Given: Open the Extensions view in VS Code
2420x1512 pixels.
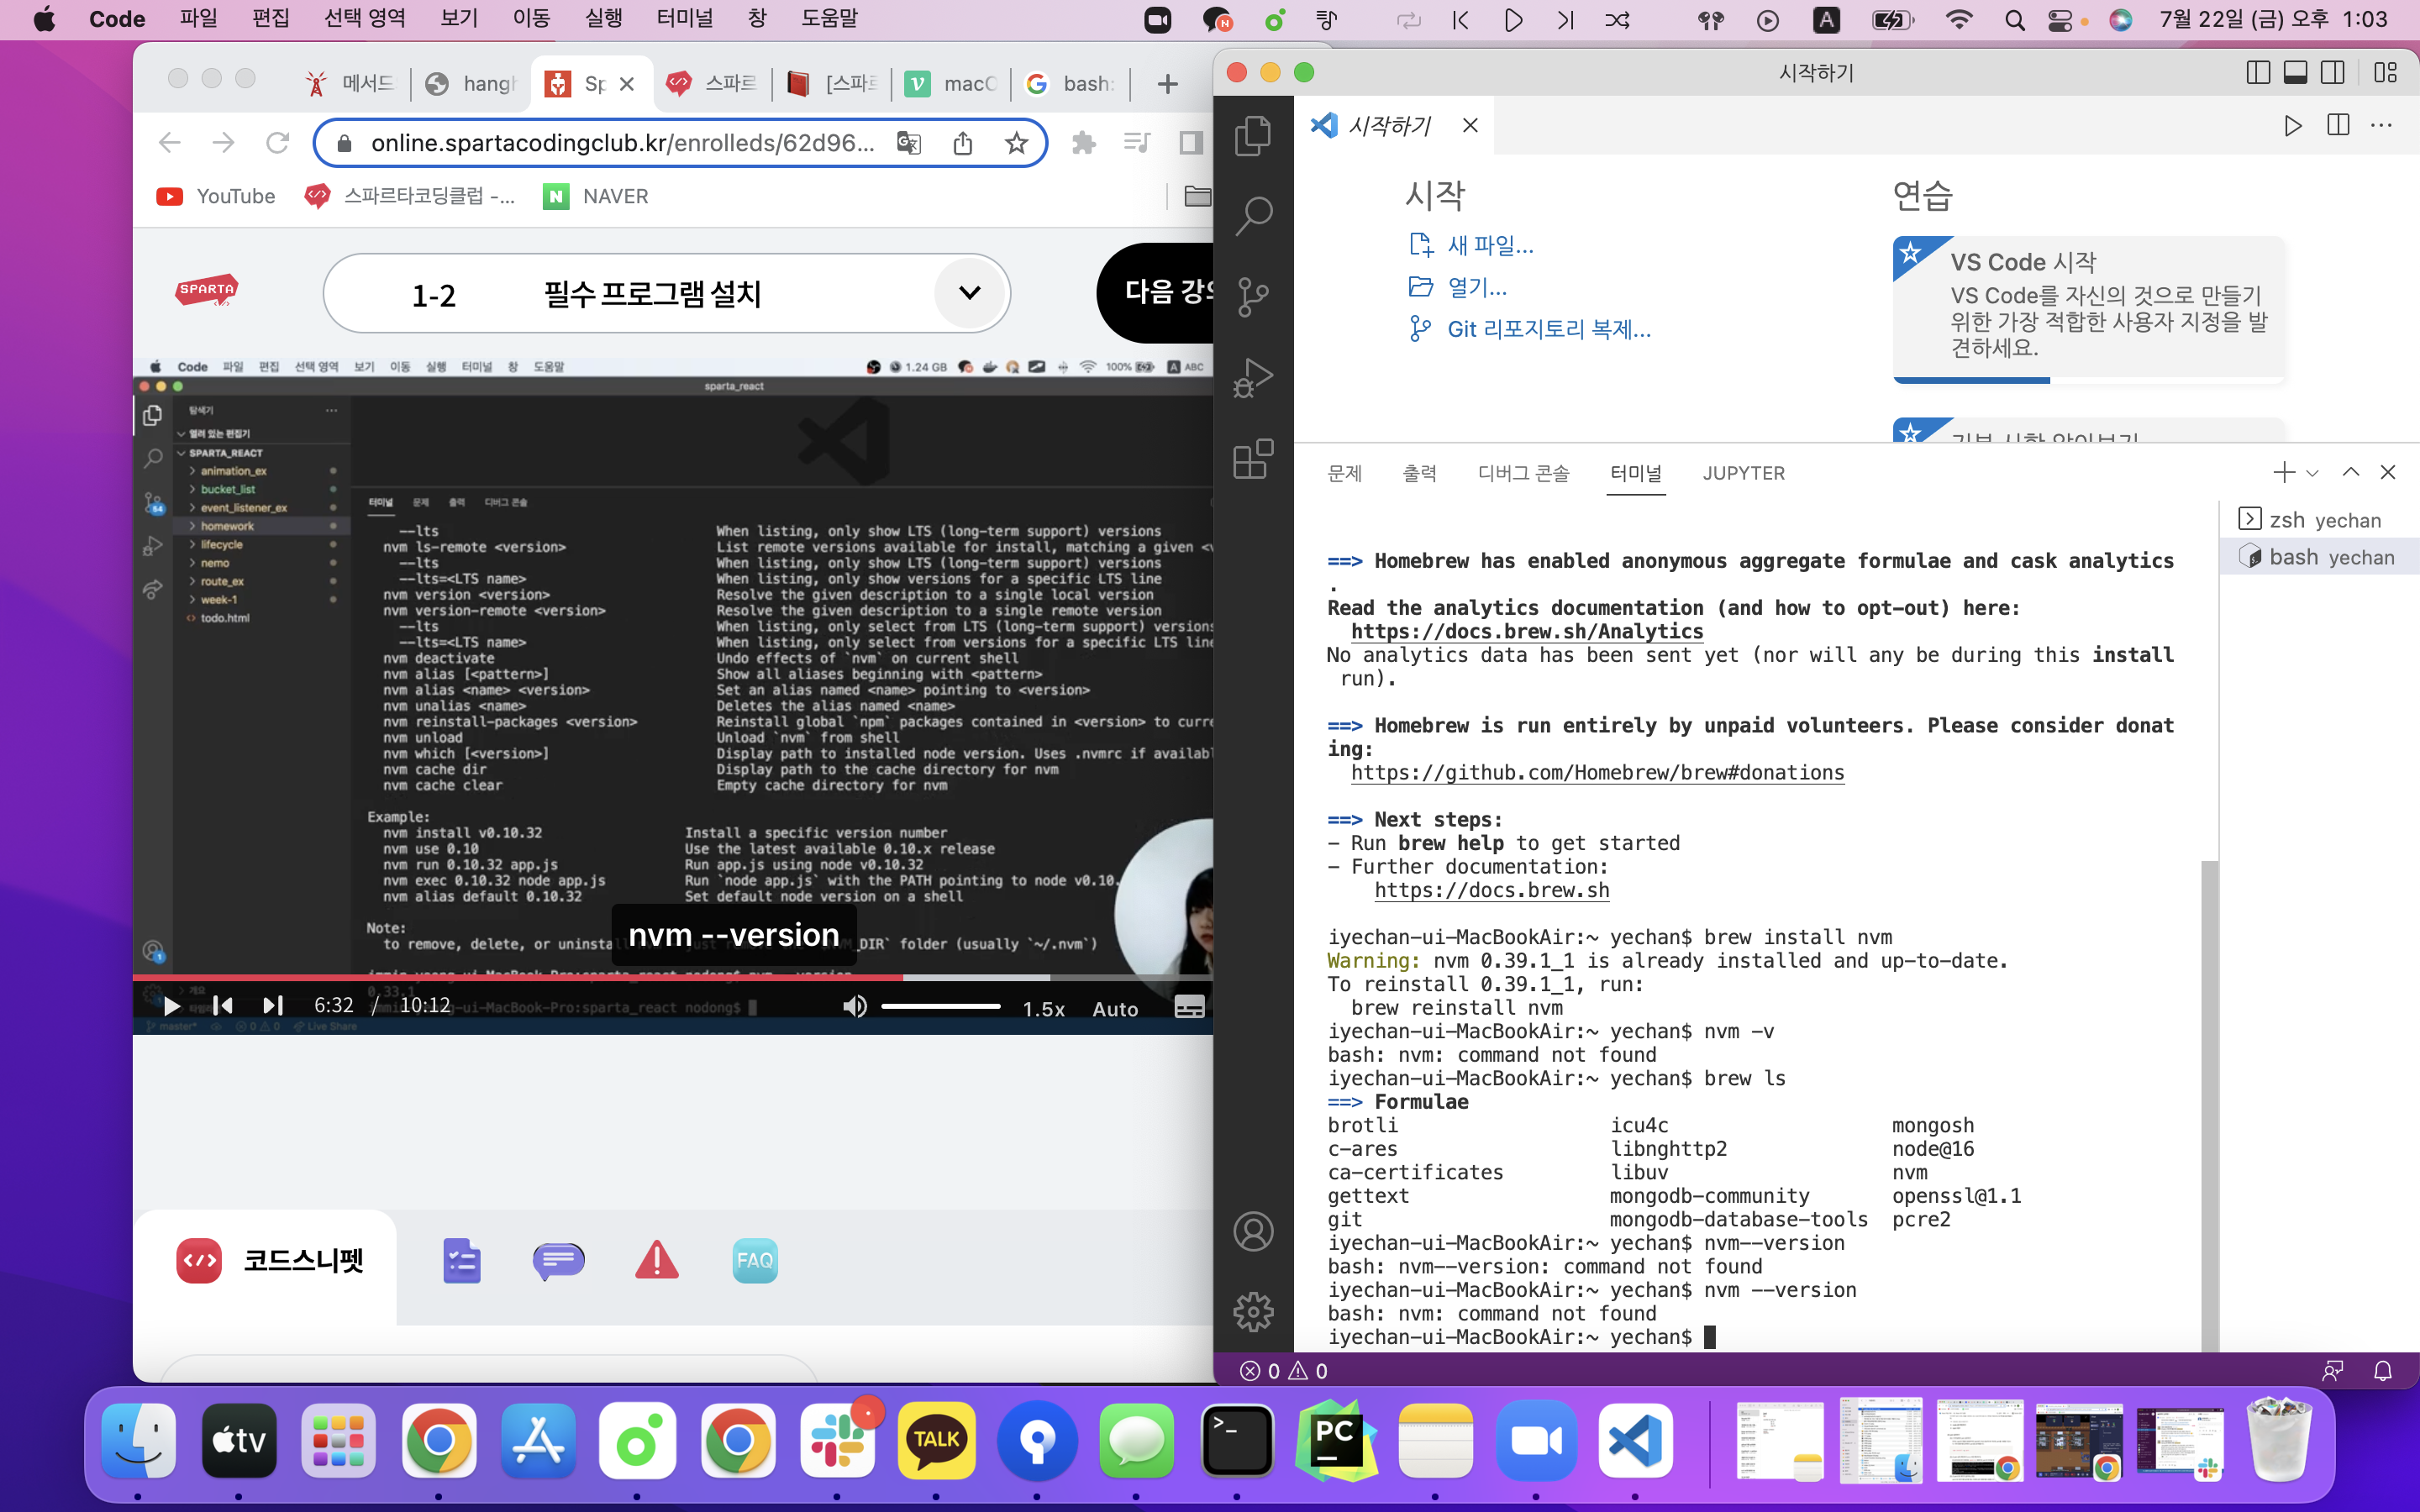Looking at the screenshot, I should (1253, 459).
